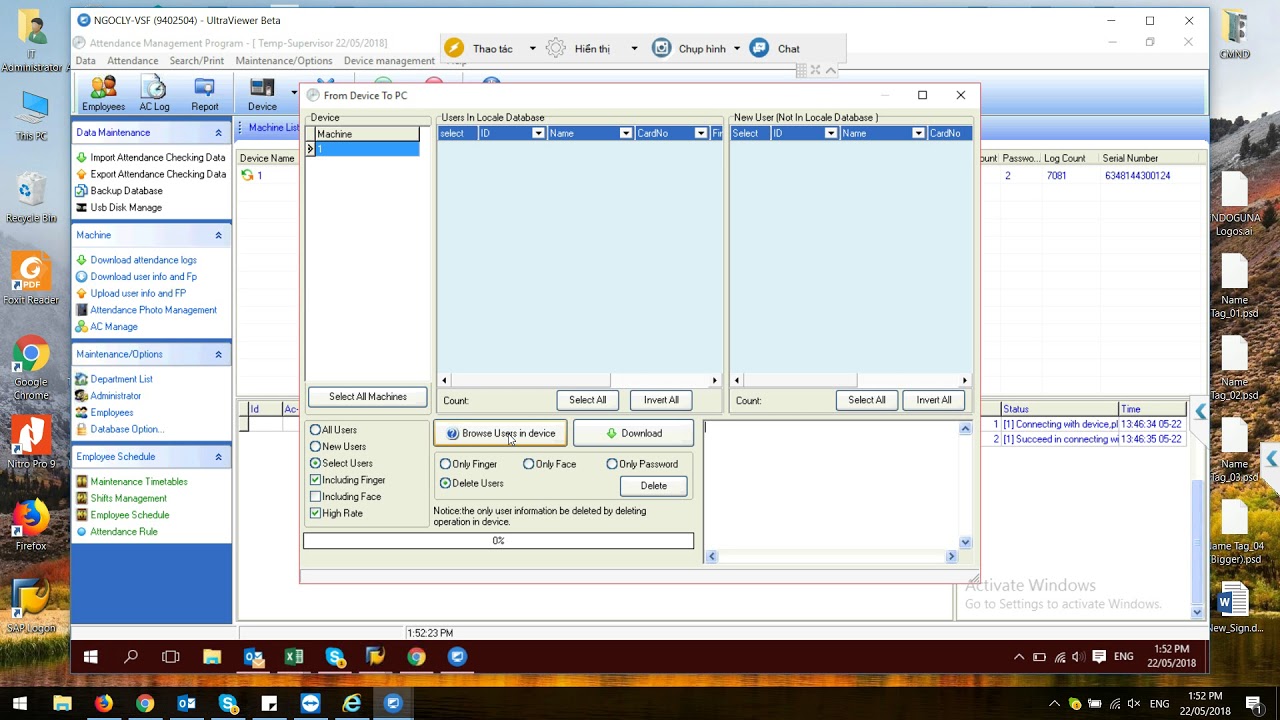
Task: Click Browse Users in device button
Action: pos(500,433)
